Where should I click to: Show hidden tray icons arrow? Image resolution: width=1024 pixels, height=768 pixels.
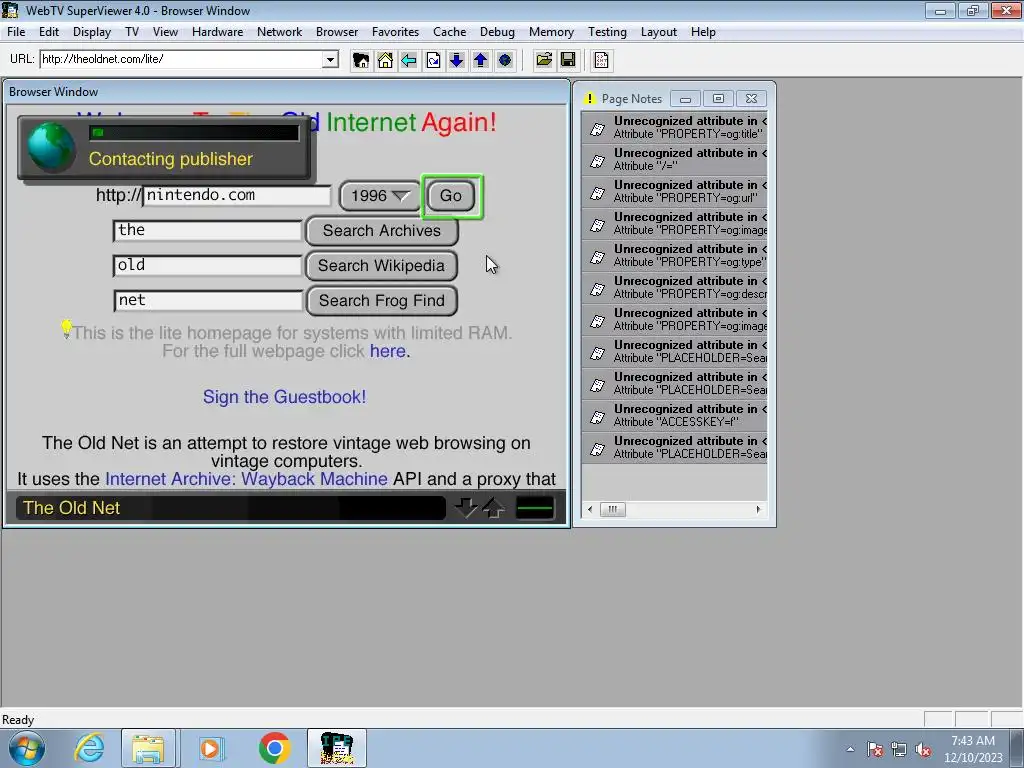pyautogui.click(x=850, y=749)
